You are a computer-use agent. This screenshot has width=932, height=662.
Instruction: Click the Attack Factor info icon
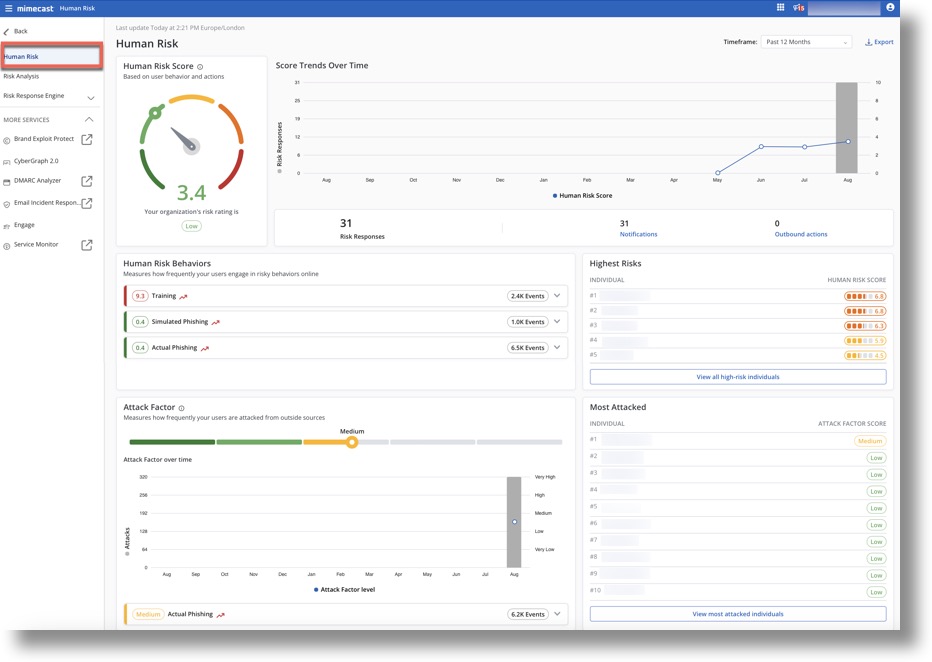181,408
